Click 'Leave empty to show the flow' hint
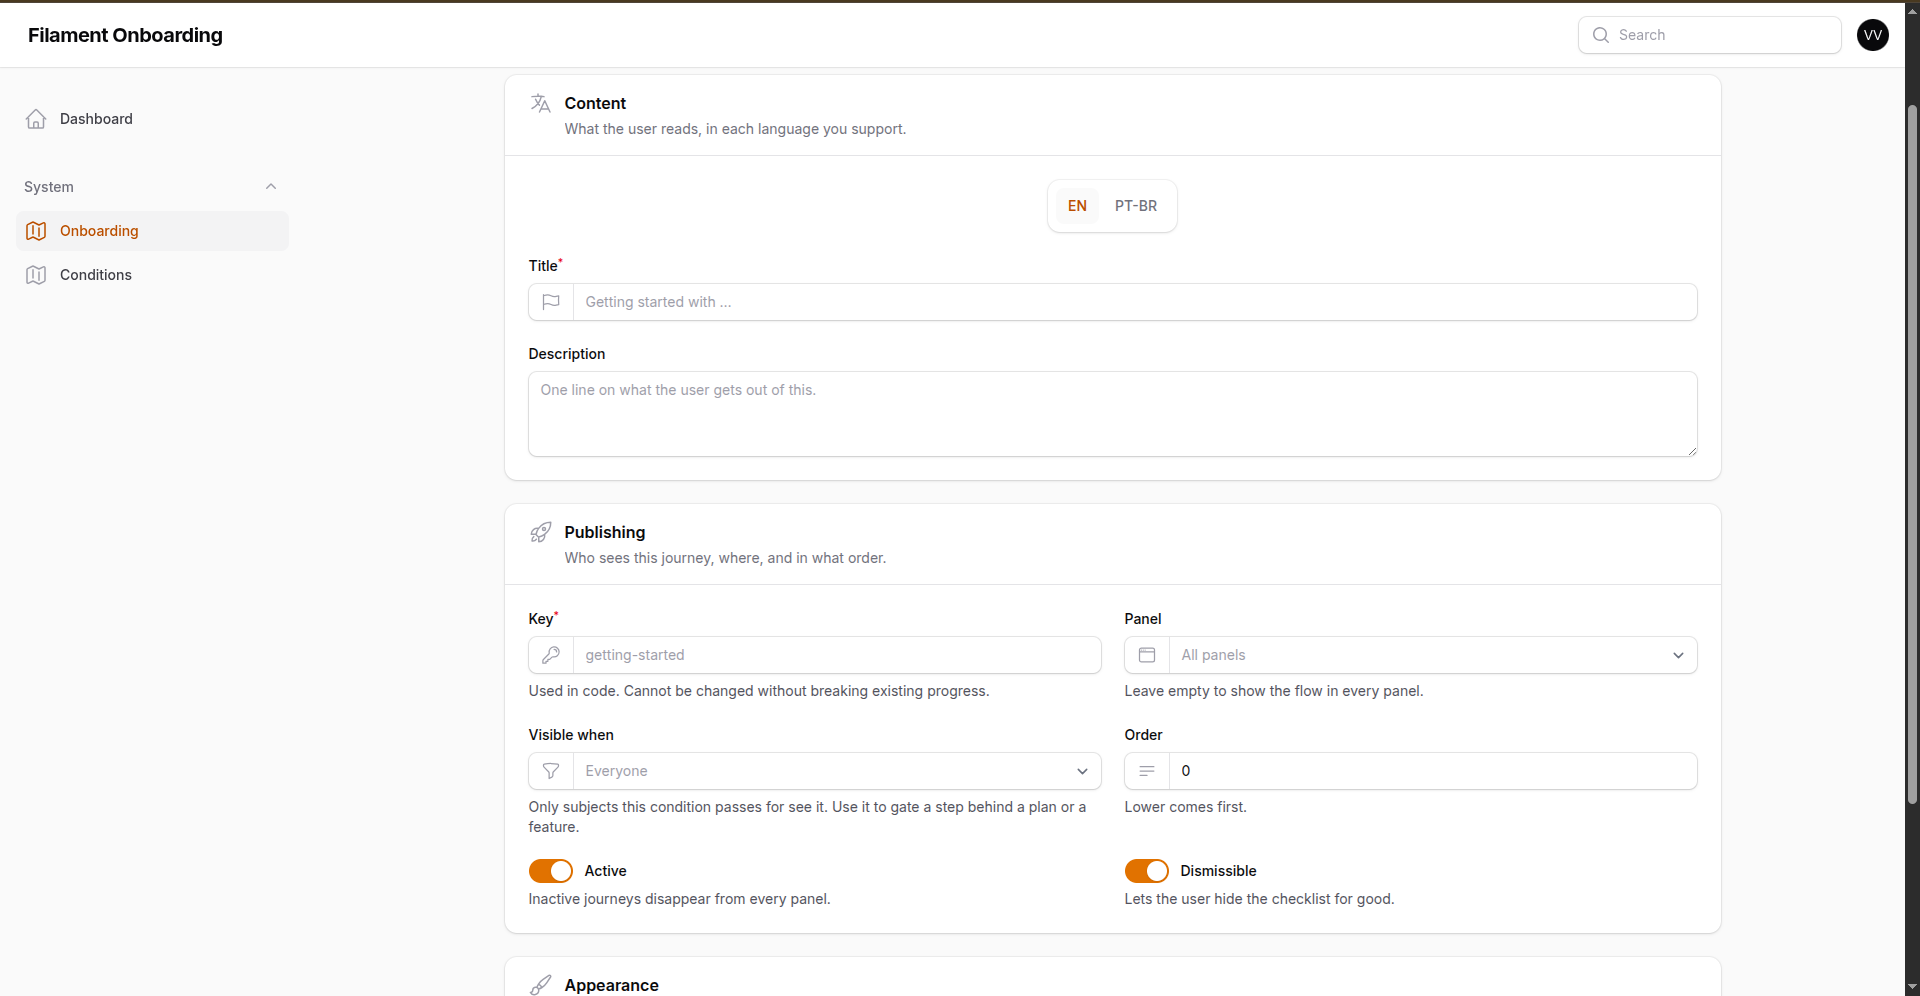The image size is (1920, 996). click(1274, 691)
